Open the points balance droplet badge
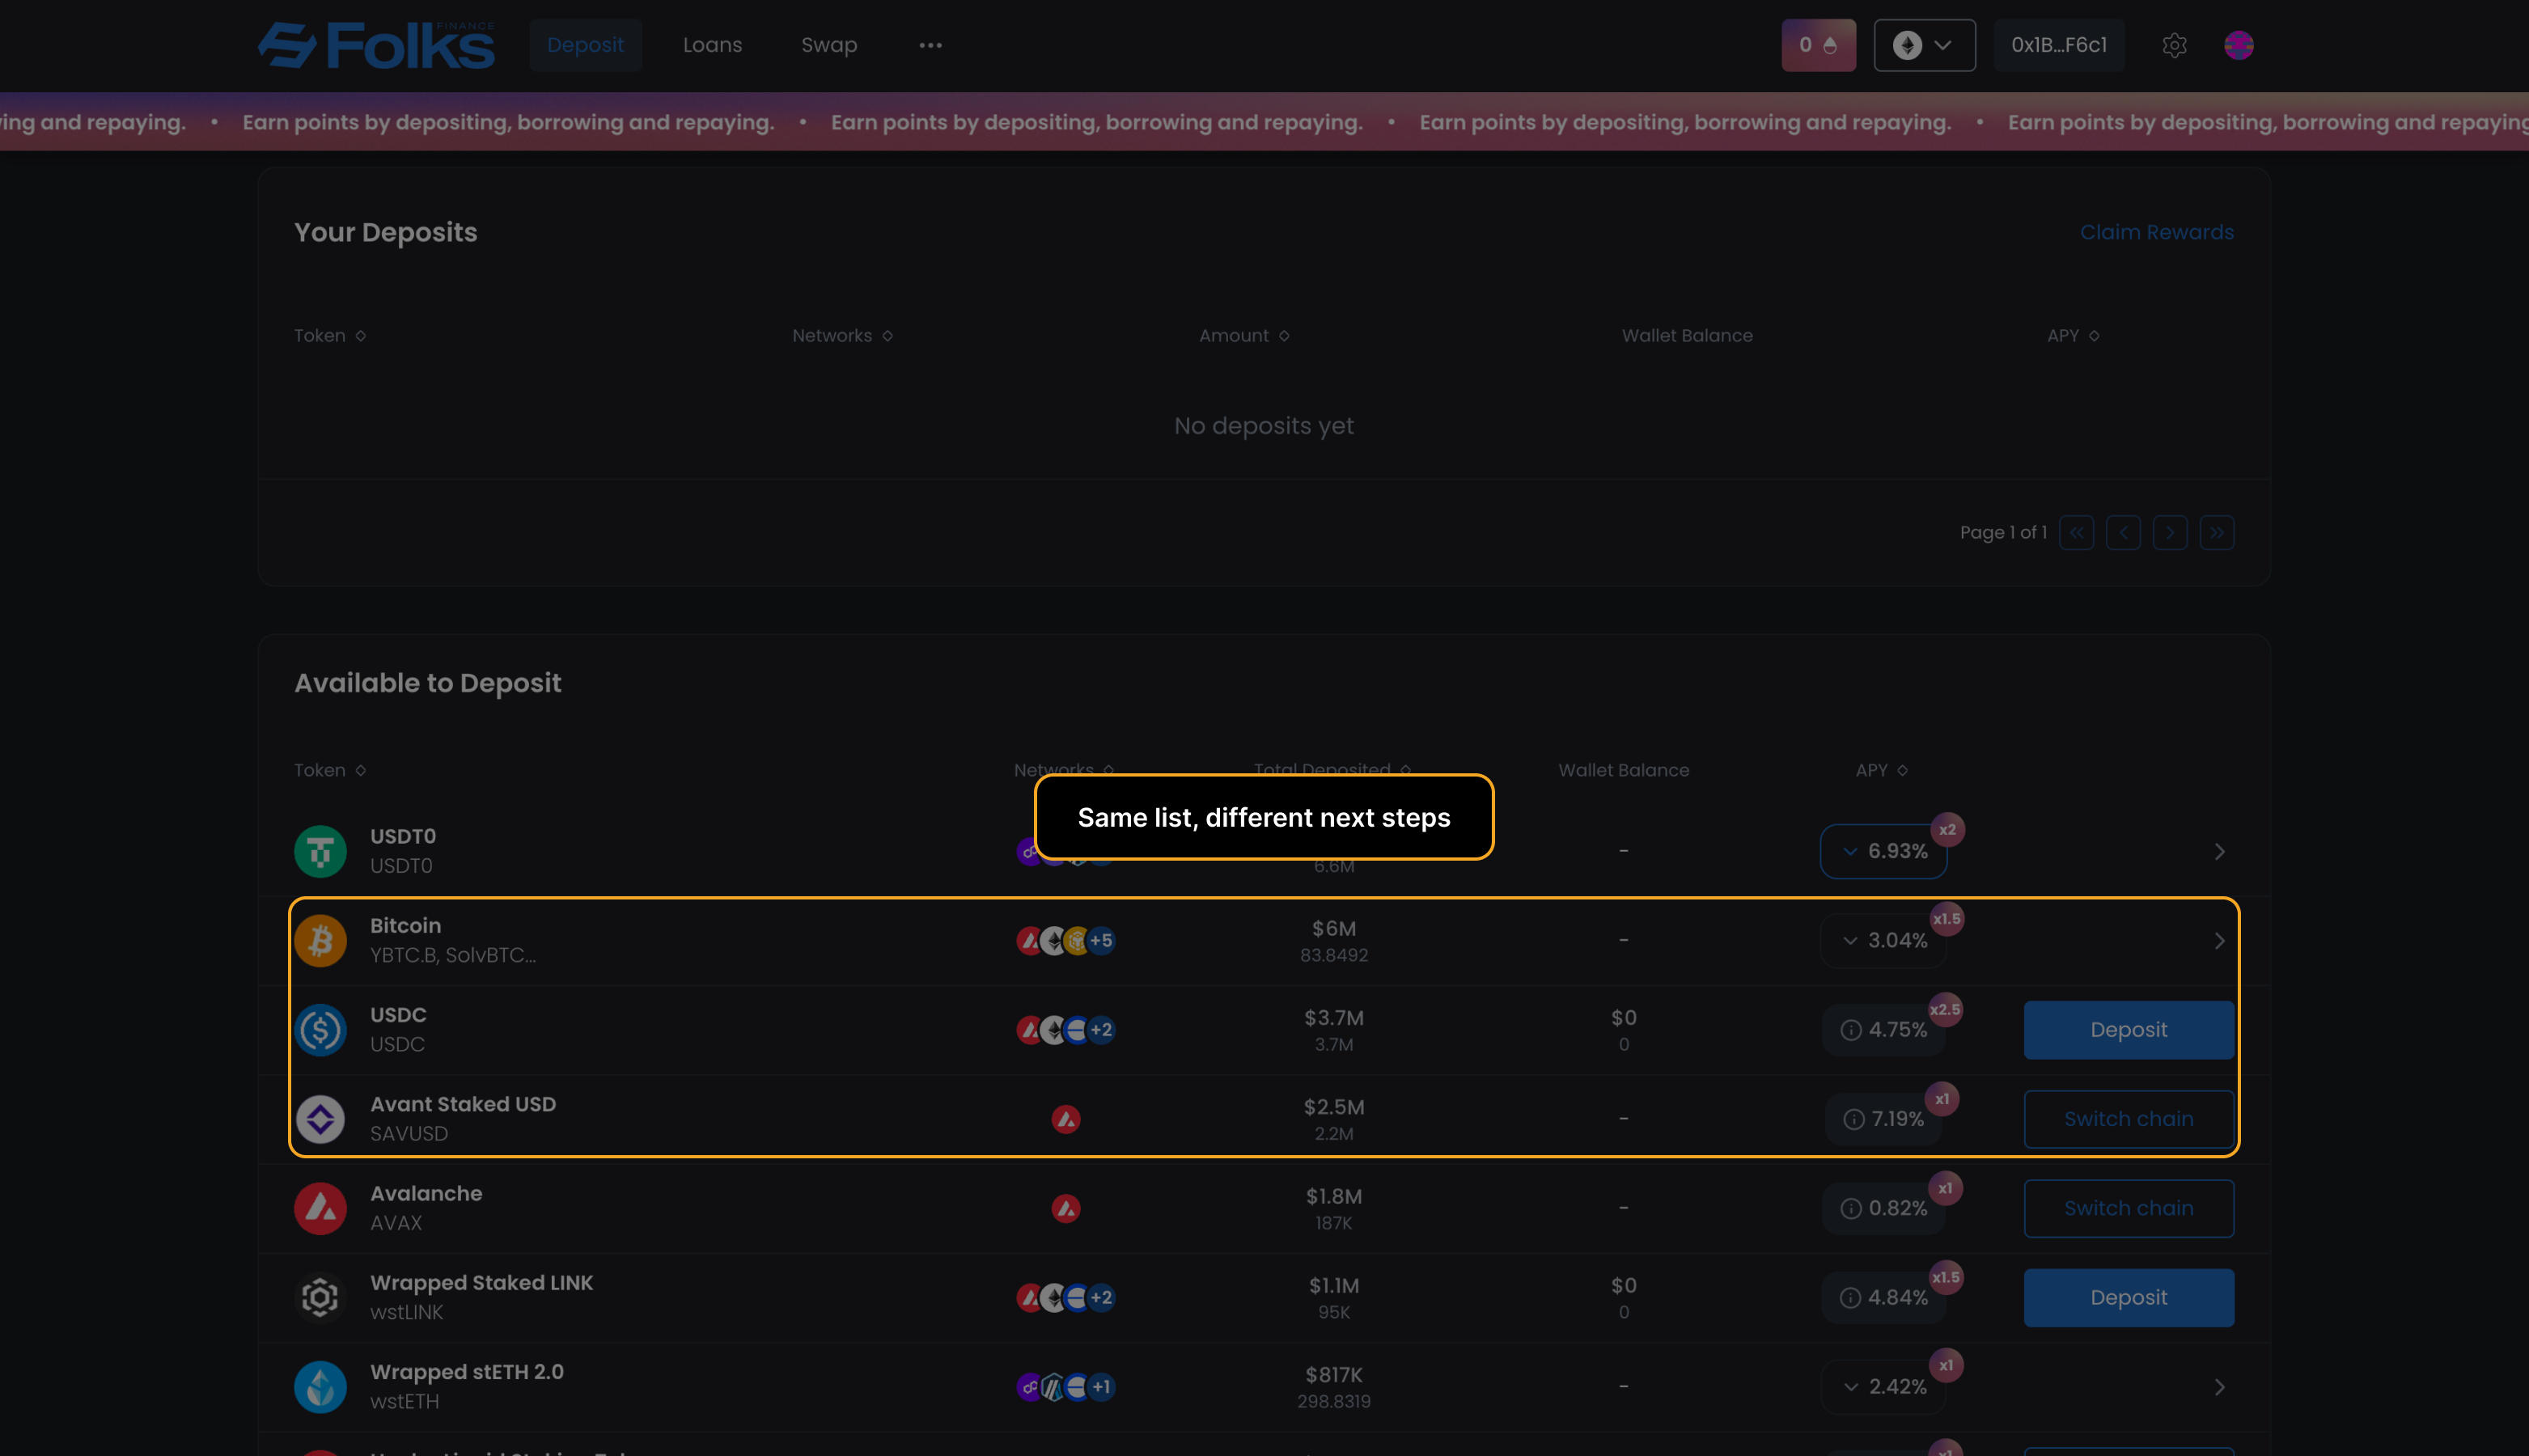2529x1456 pixels. [1817, 45]
